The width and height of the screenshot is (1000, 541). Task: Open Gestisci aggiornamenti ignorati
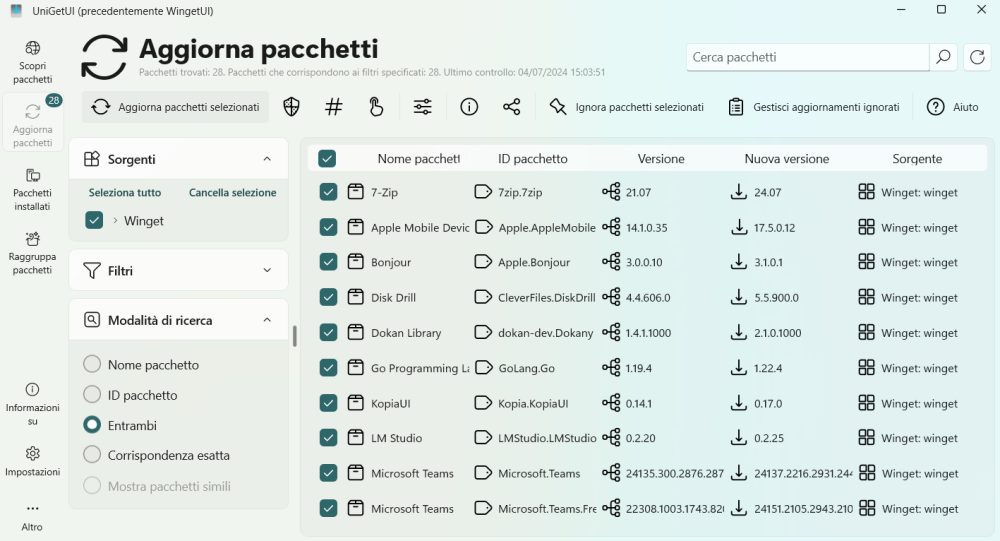coord(814,107)
